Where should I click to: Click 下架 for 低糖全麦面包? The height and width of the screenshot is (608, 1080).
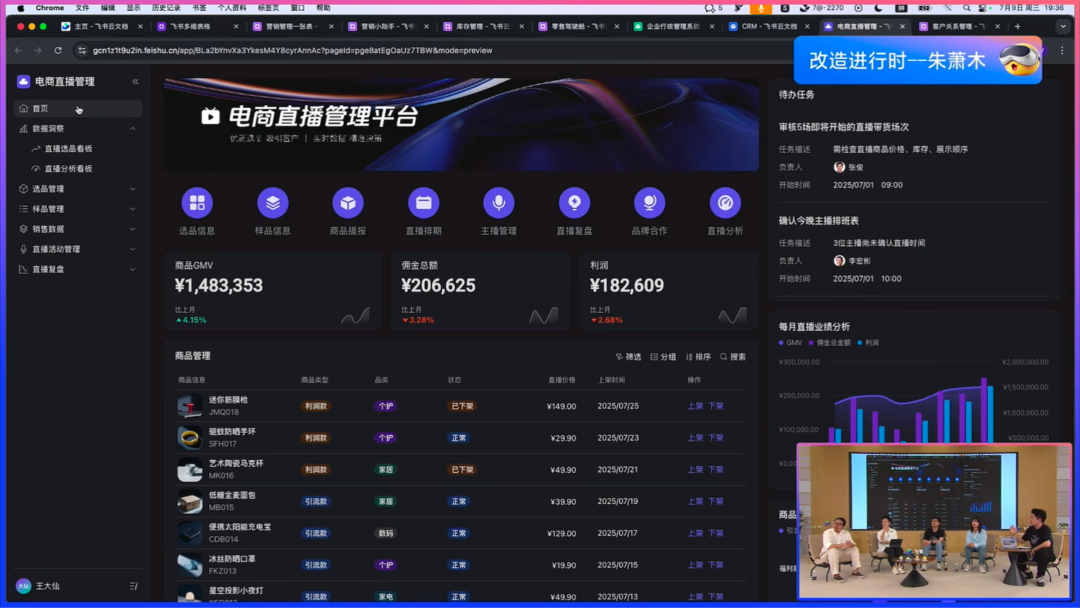coord(716,501)
